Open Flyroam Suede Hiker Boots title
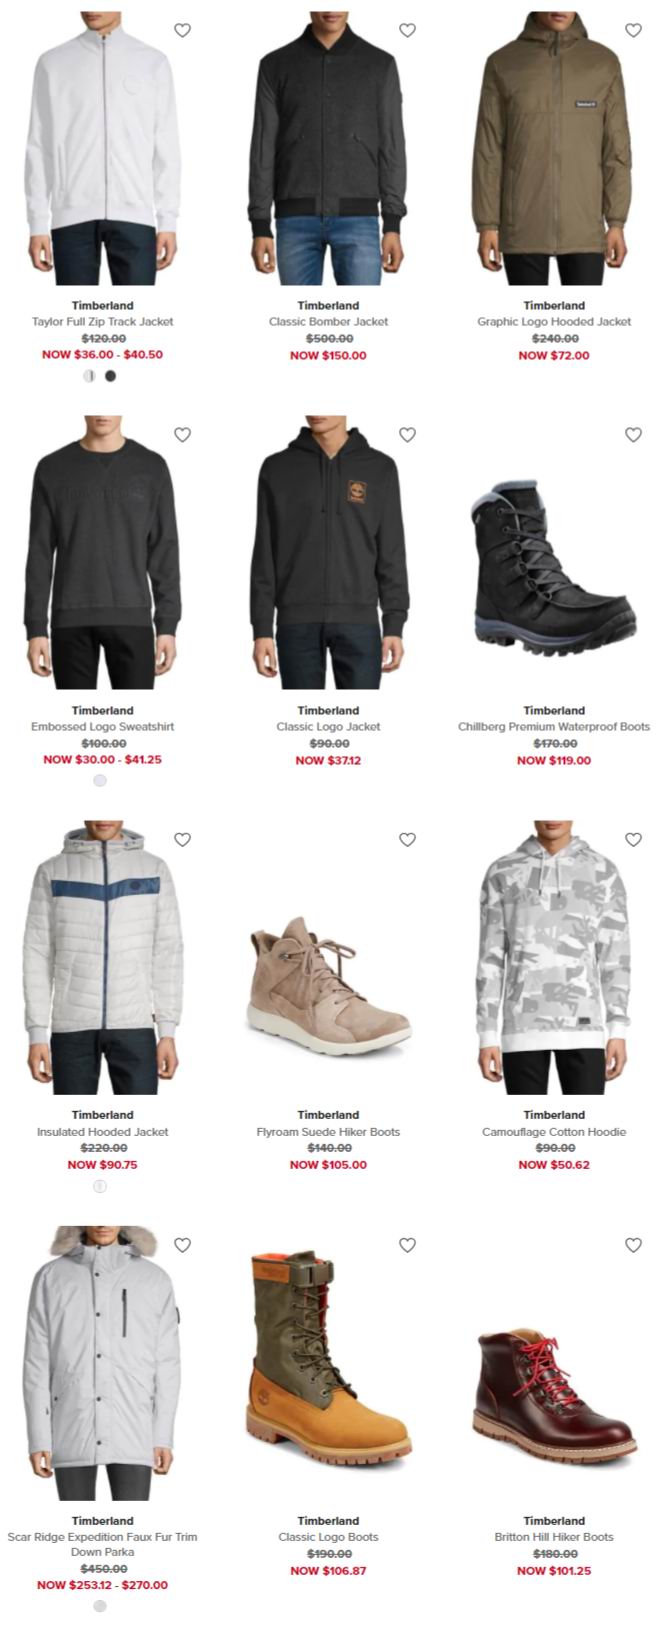The width and height of the screenshot is (671, 1628). pos(328,1131)
